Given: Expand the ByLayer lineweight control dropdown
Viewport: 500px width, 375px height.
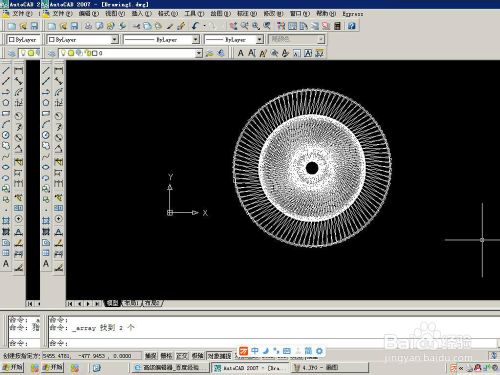Looking at the screenshot, I should click(x=260, y=39).
